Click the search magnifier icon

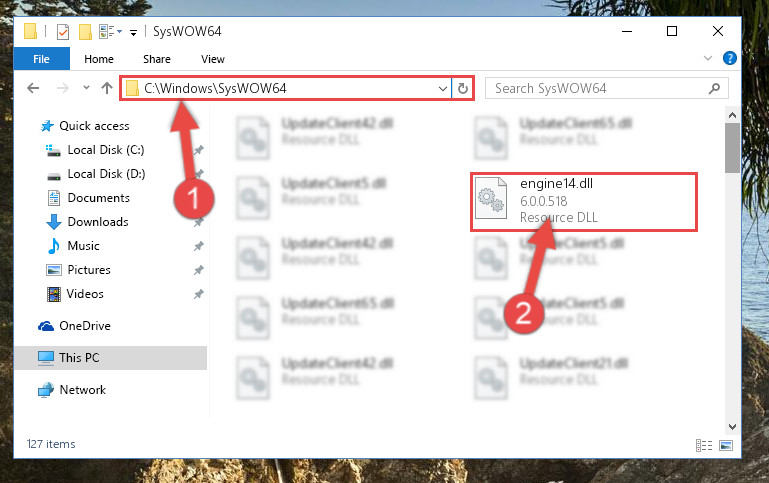714,89
